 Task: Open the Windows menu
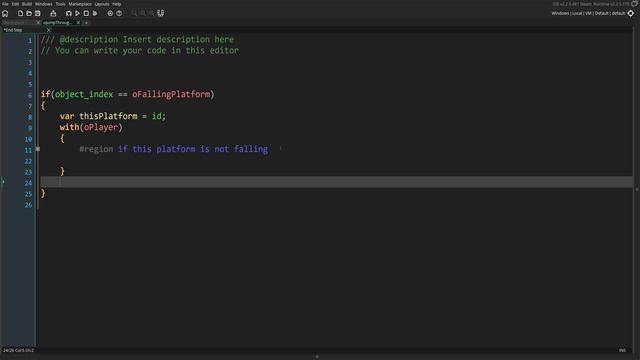[44, 4]
